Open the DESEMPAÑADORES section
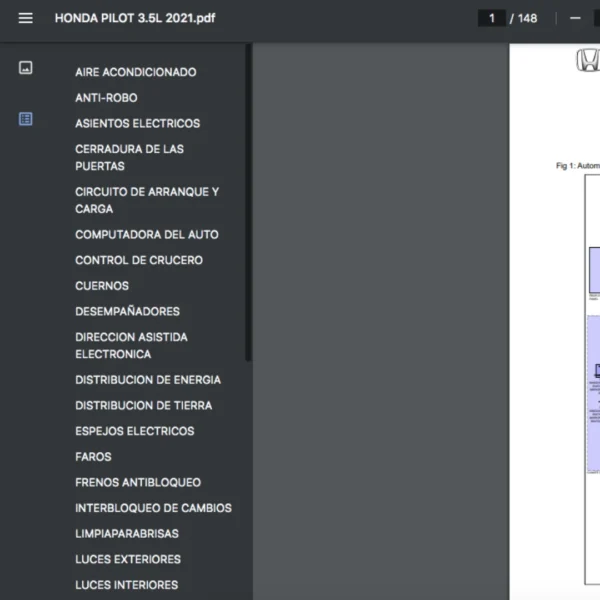 pos(127,311)
